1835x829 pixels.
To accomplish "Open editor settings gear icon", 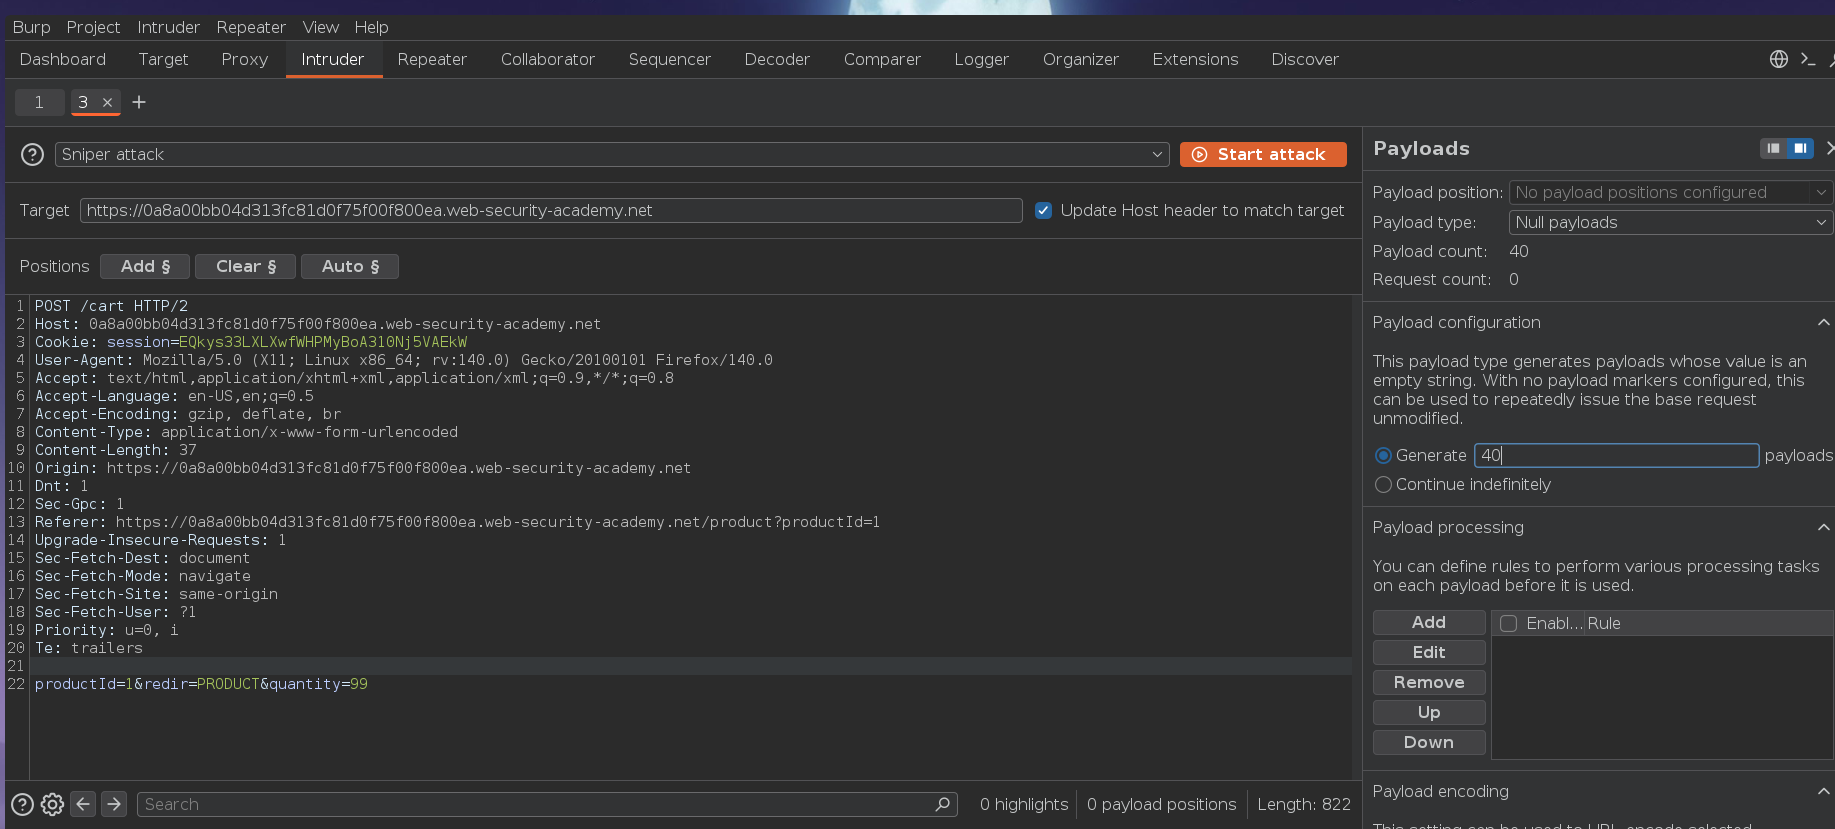I will point(53,804).
